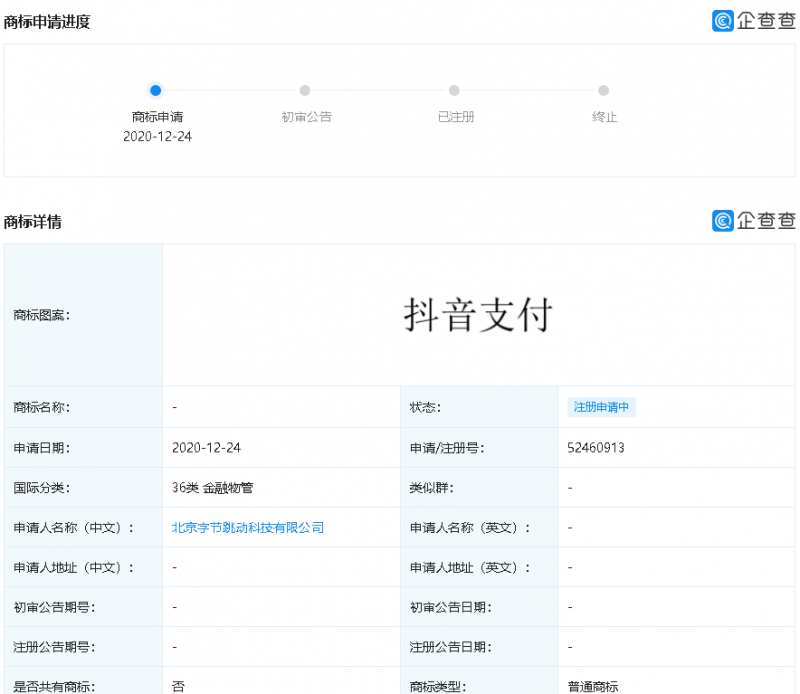Click the 商标详情 section heading

point(33,222)
